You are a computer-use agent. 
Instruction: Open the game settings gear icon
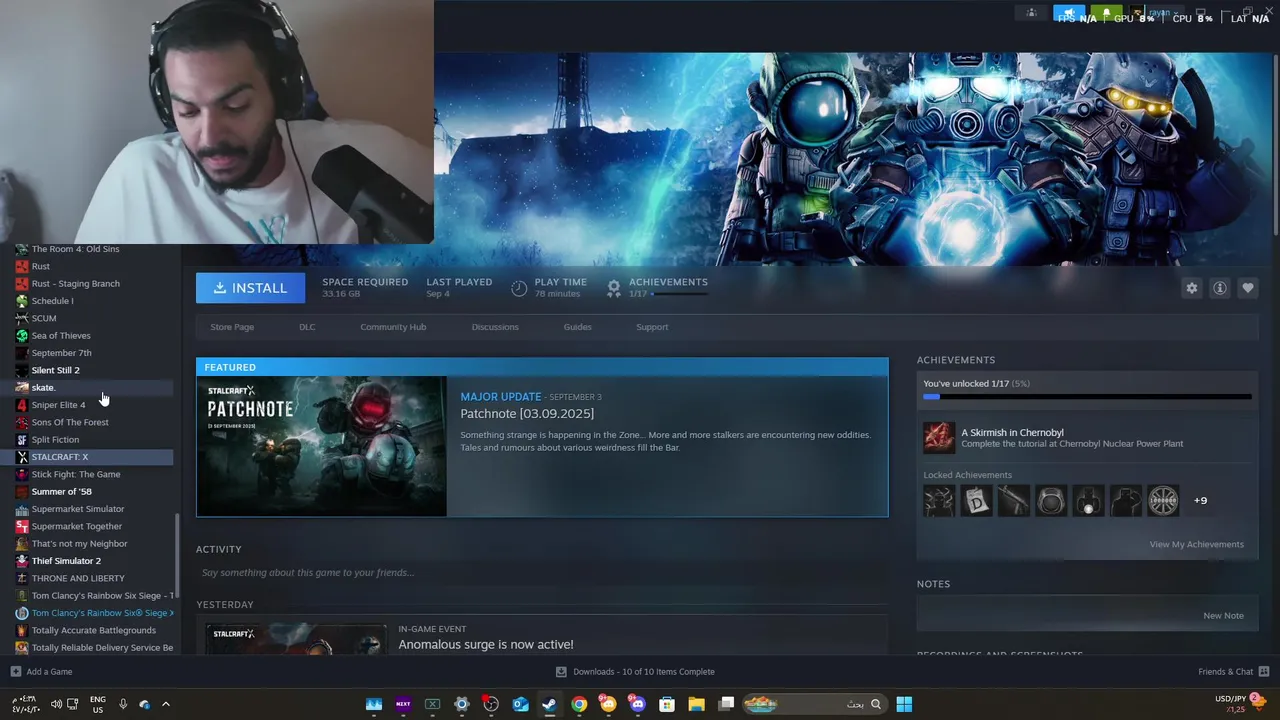[1191, 288]
